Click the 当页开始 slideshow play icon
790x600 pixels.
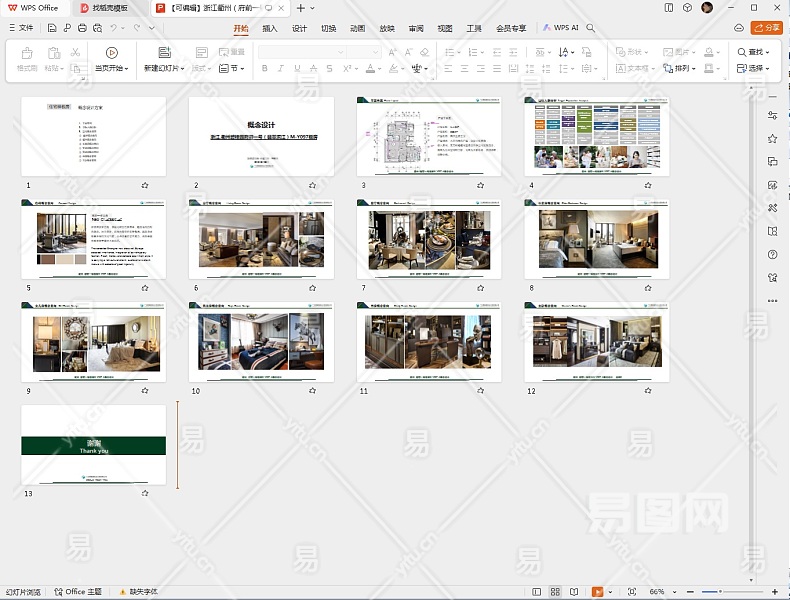pyautogui.click(x=111, y=52)
